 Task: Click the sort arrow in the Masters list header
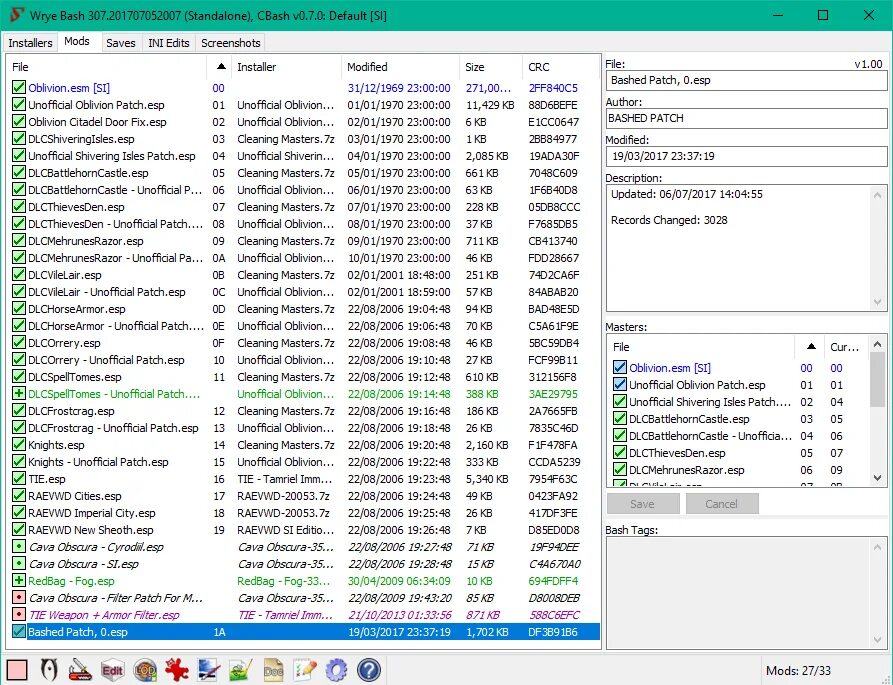point(811,346)
